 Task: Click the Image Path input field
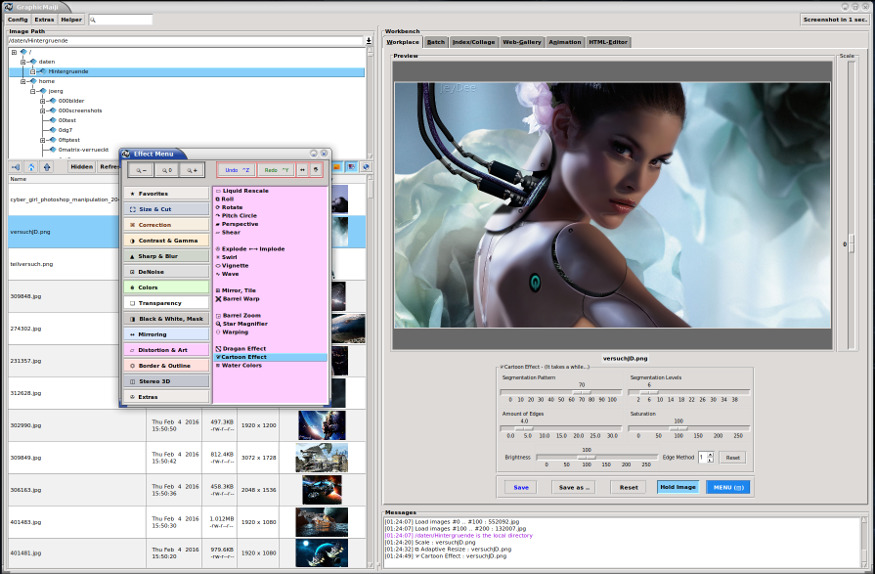coord(185,41)
